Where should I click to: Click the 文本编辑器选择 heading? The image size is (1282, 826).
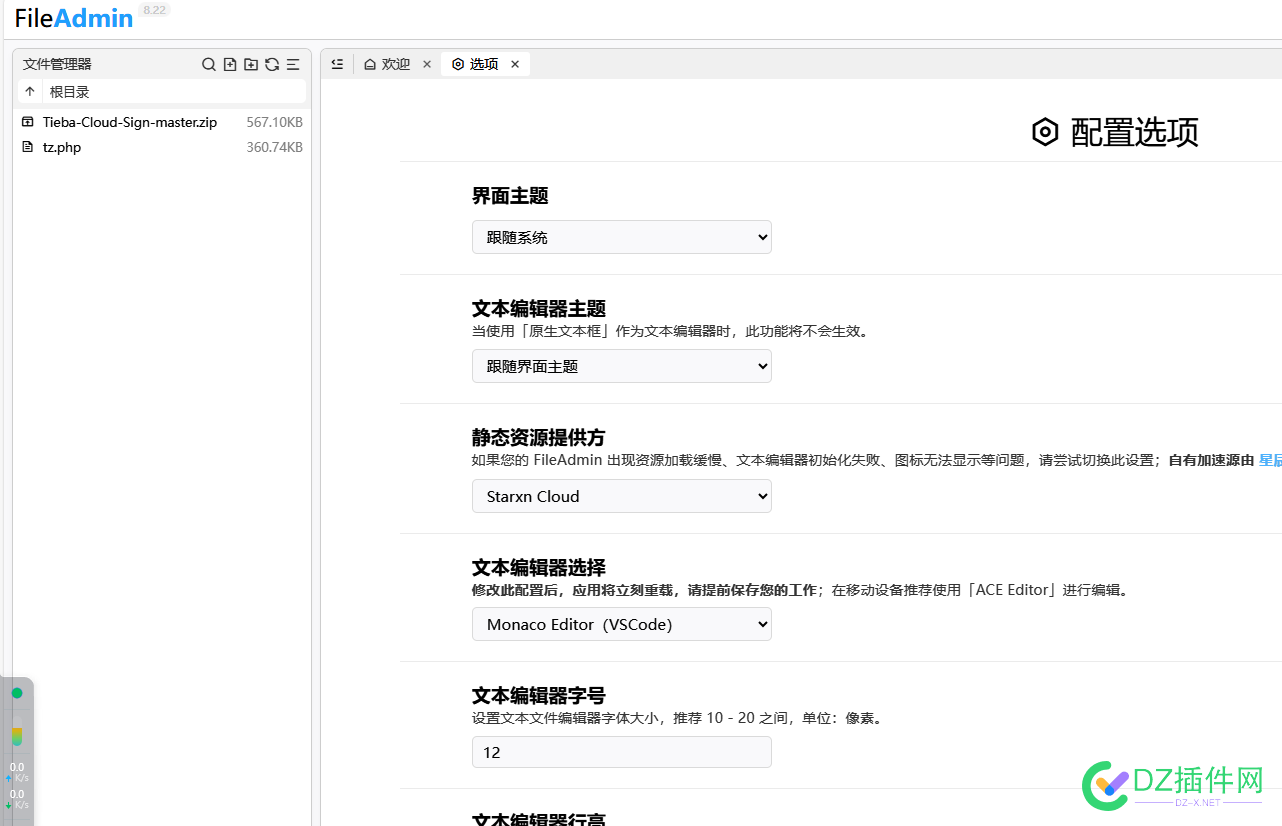(539, 567)
